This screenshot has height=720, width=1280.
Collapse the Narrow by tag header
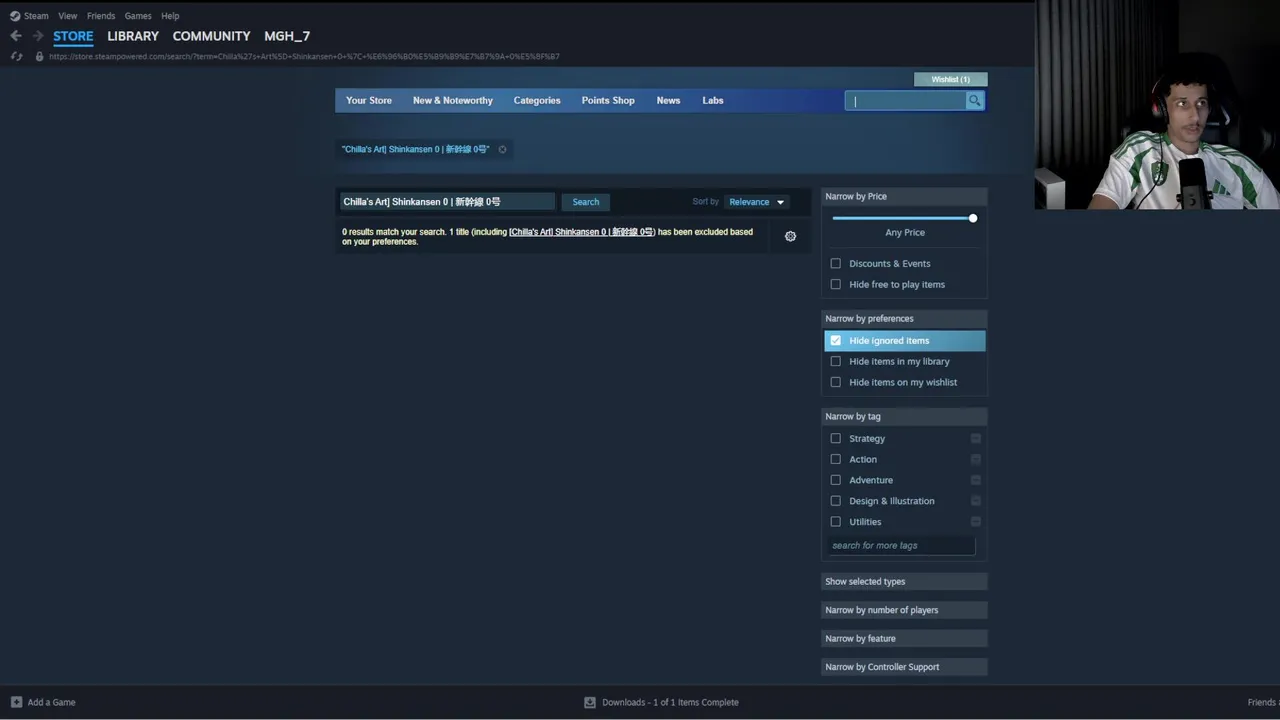click(x=904, y=416)
